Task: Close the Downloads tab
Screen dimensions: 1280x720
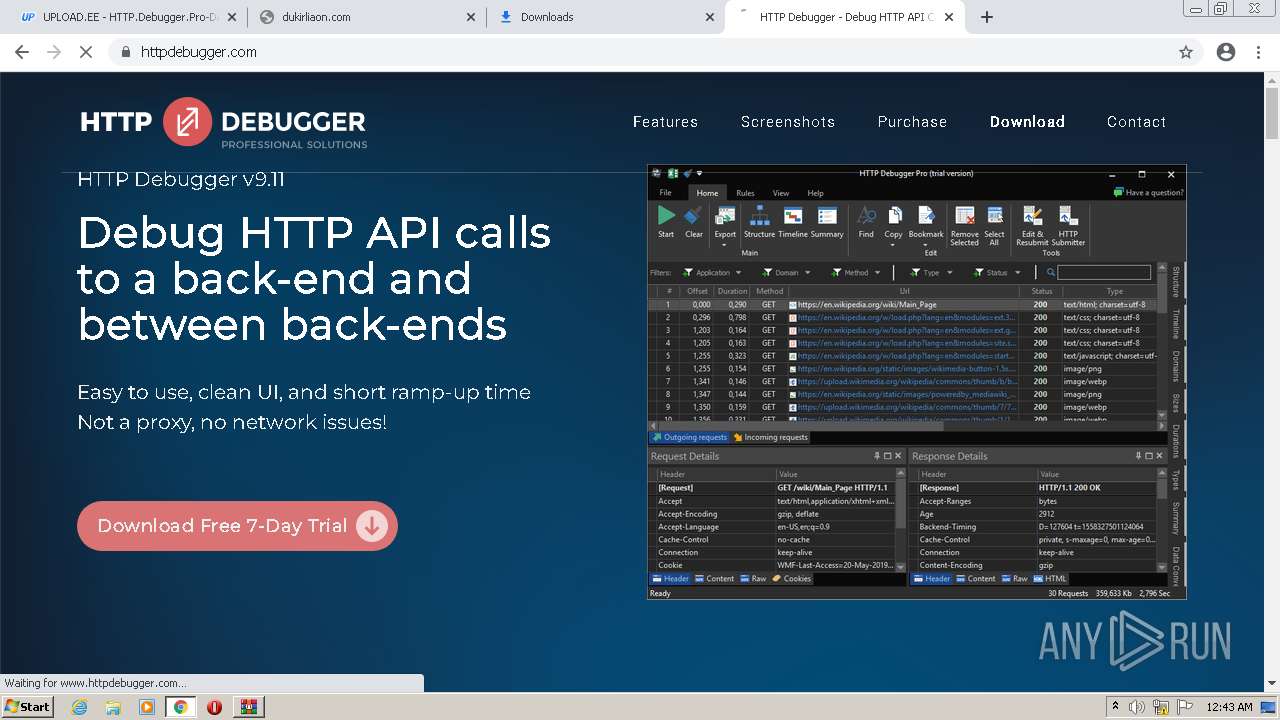Action: [710, 17]
